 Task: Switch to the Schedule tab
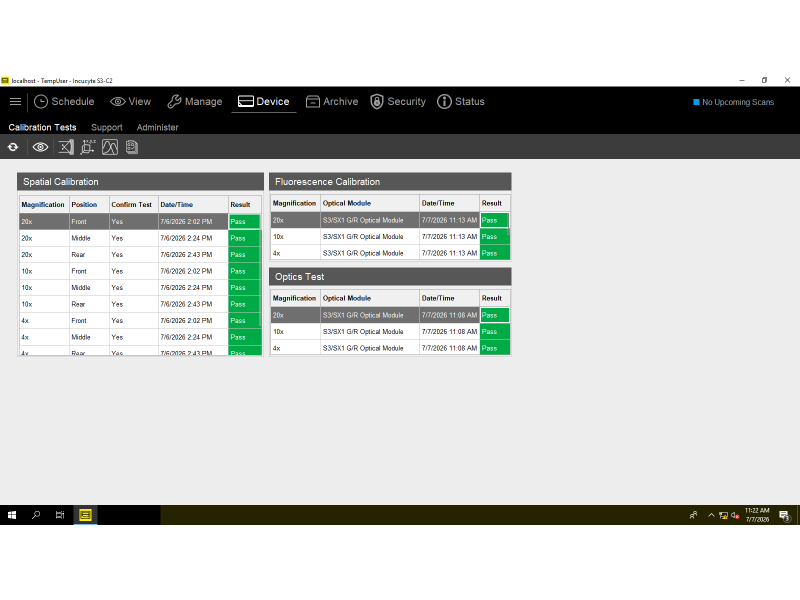[x=64, y=102]
